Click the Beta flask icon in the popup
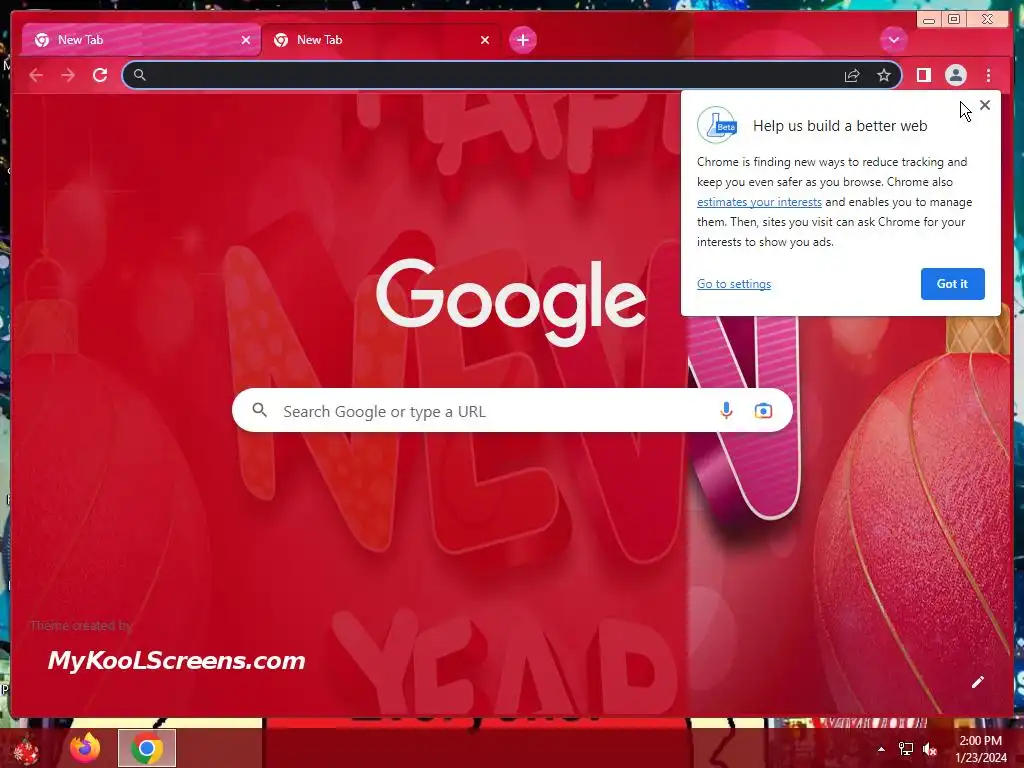 (717, 125)
